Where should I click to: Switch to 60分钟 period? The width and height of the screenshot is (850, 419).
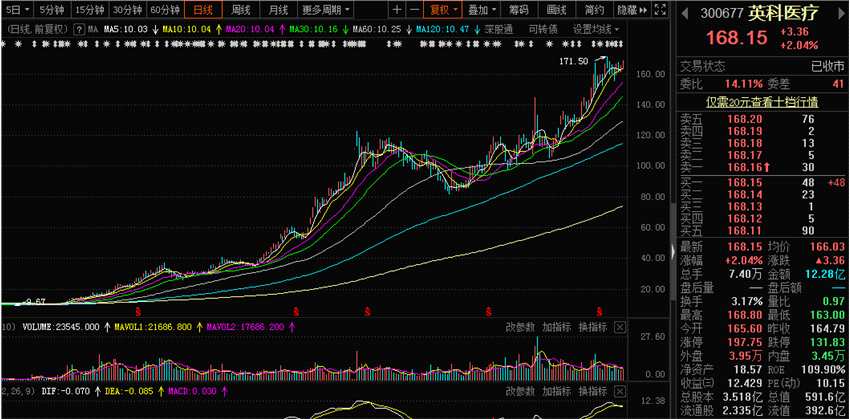tap(165, 9)
